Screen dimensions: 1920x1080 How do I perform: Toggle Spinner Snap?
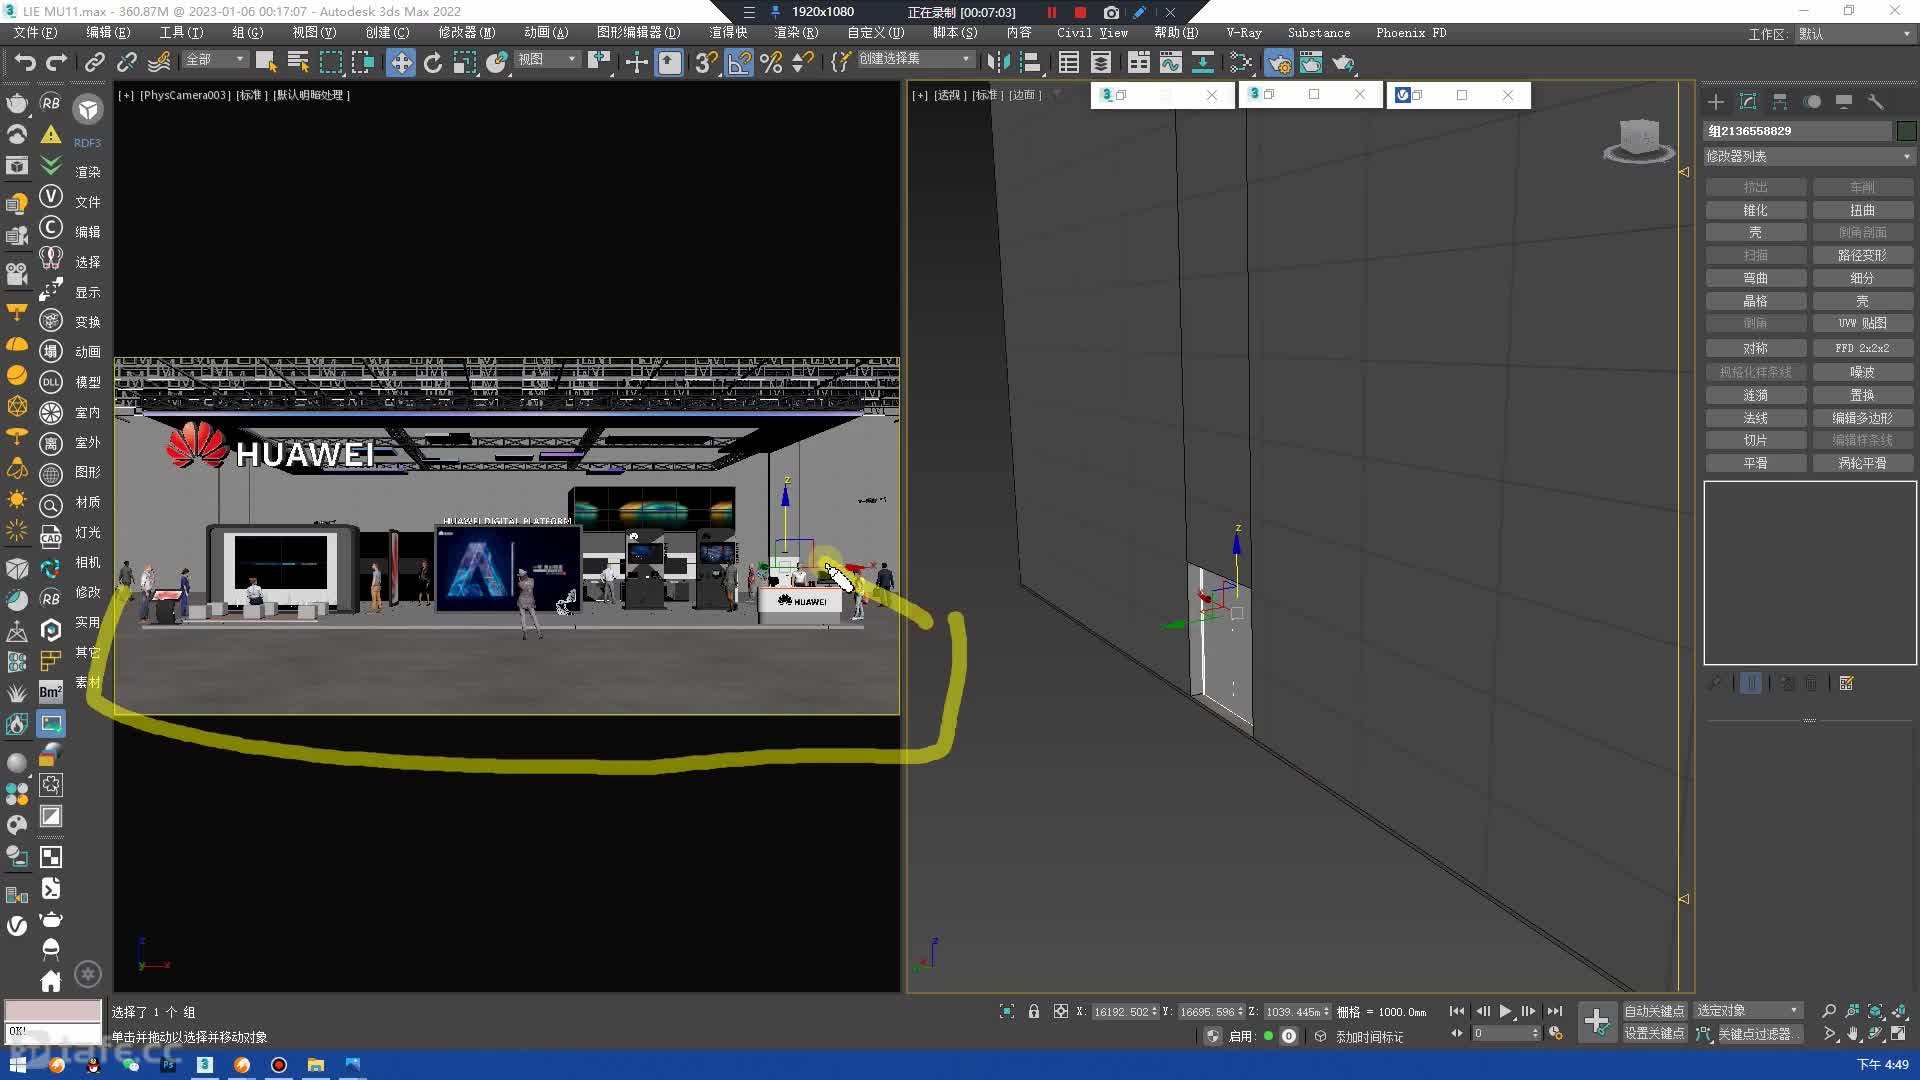coord(802,63)
